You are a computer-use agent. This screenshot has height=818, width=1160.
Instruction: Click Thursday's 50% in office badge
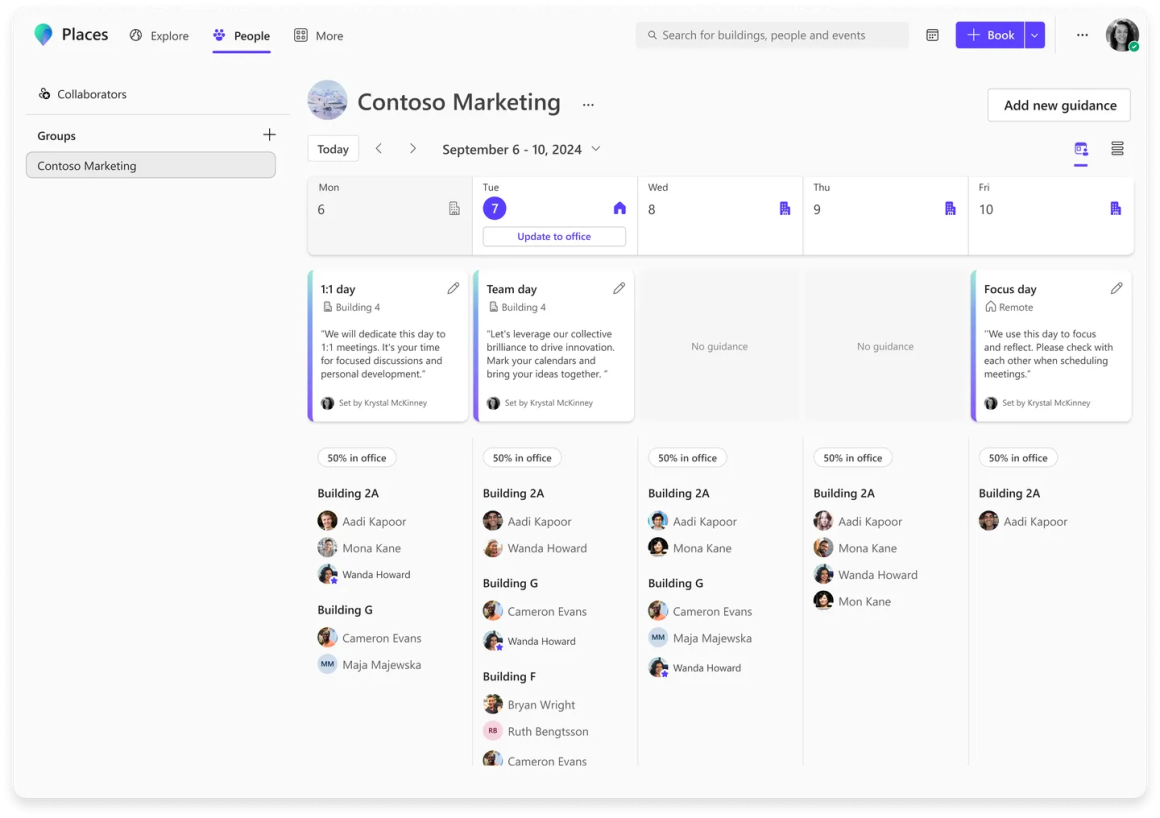[x=853, y=458]
